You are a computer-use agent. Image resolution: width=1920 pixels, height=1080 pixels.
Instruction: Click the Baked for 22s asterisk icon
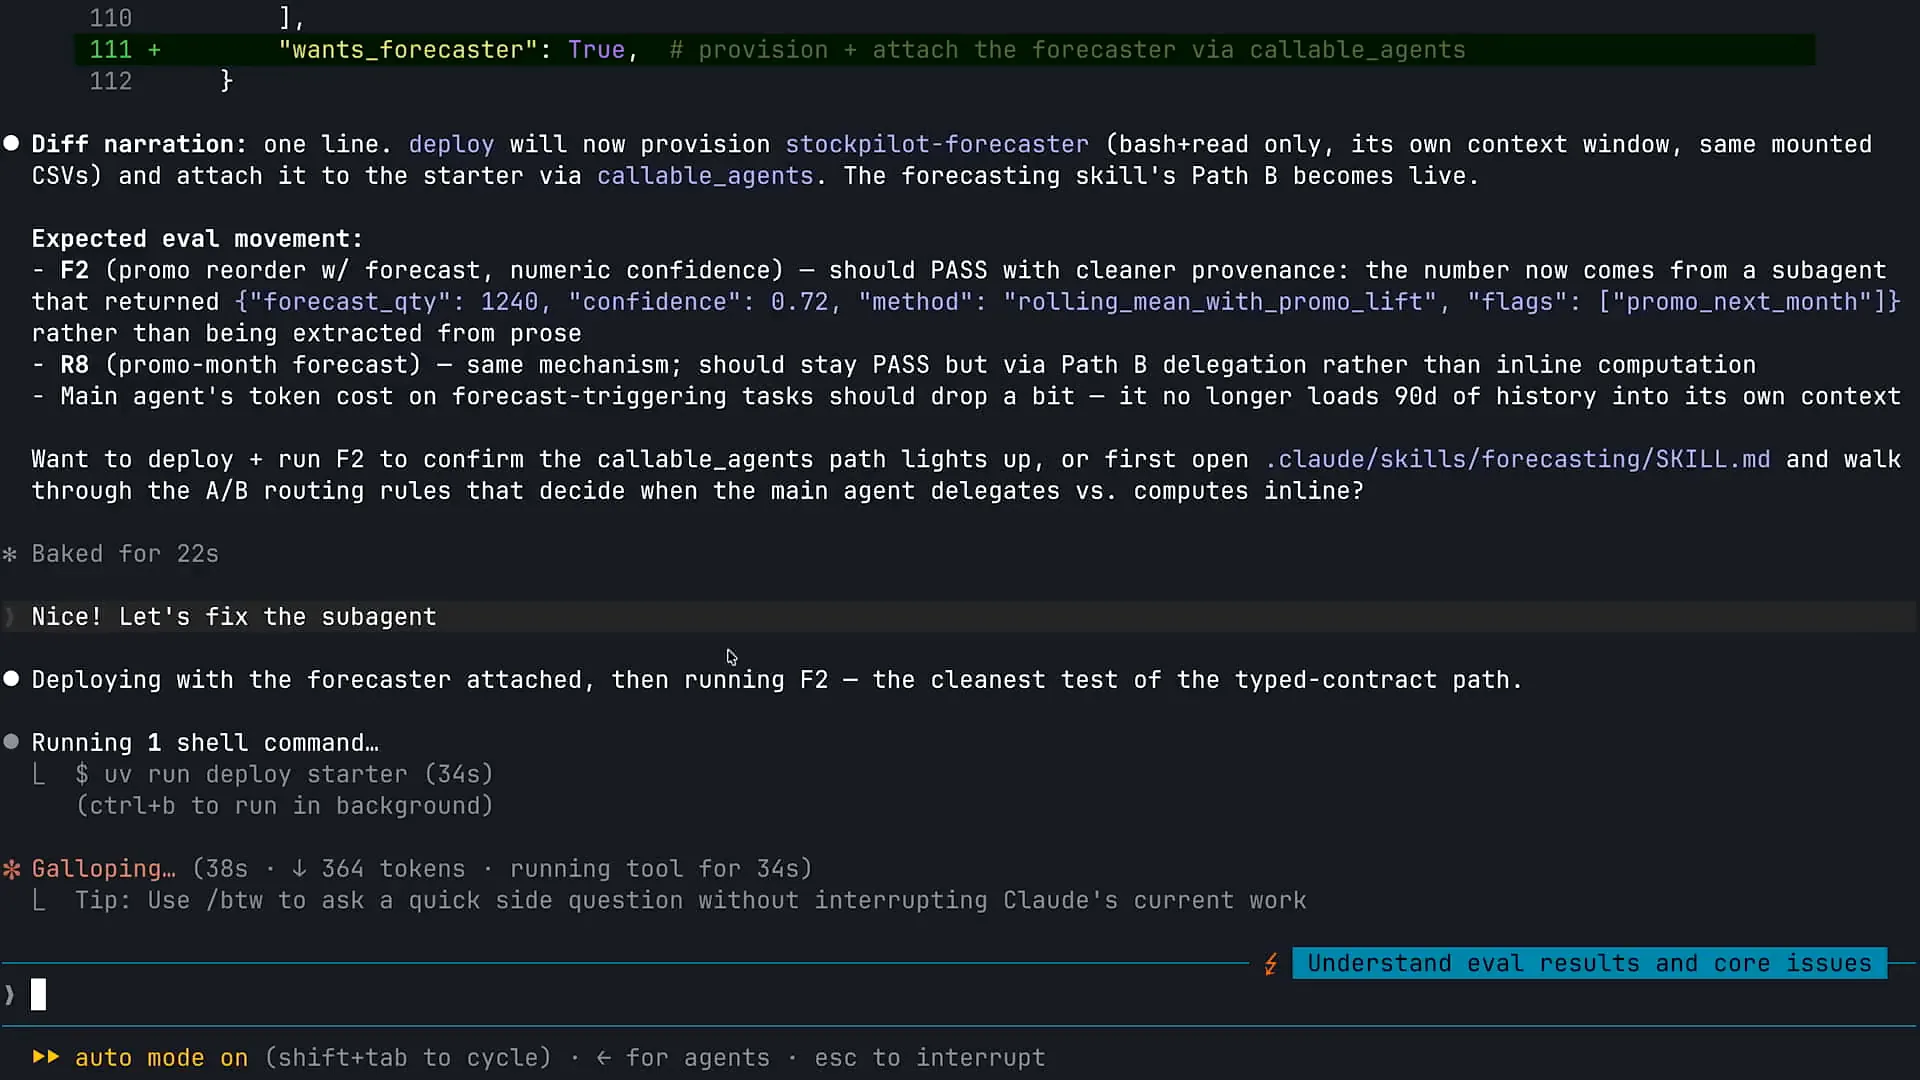pyautogui.click(x=10, y=554)
